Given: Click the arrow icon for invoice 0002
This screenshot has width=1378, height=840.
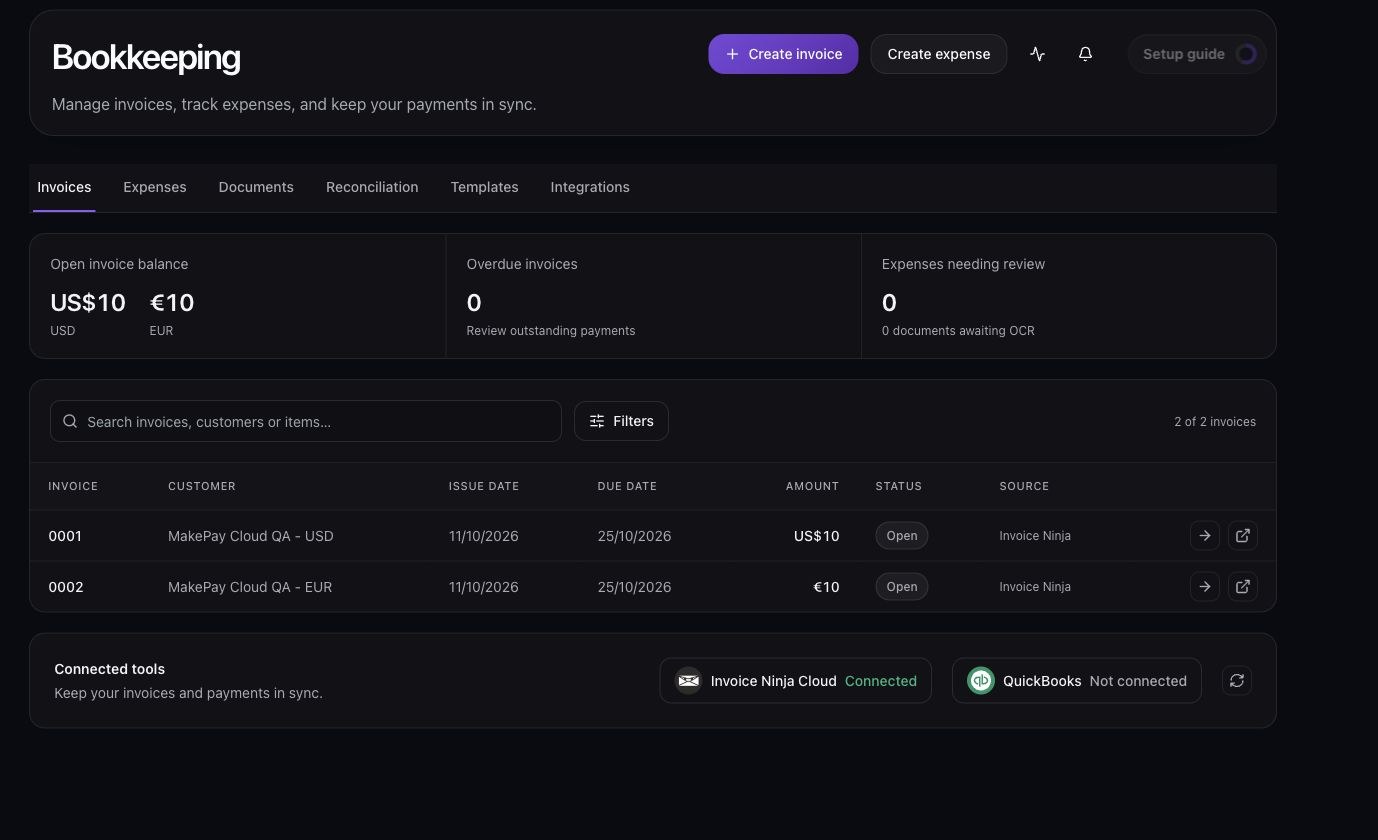Looking at the screenshot, I should coord(1205,587).
